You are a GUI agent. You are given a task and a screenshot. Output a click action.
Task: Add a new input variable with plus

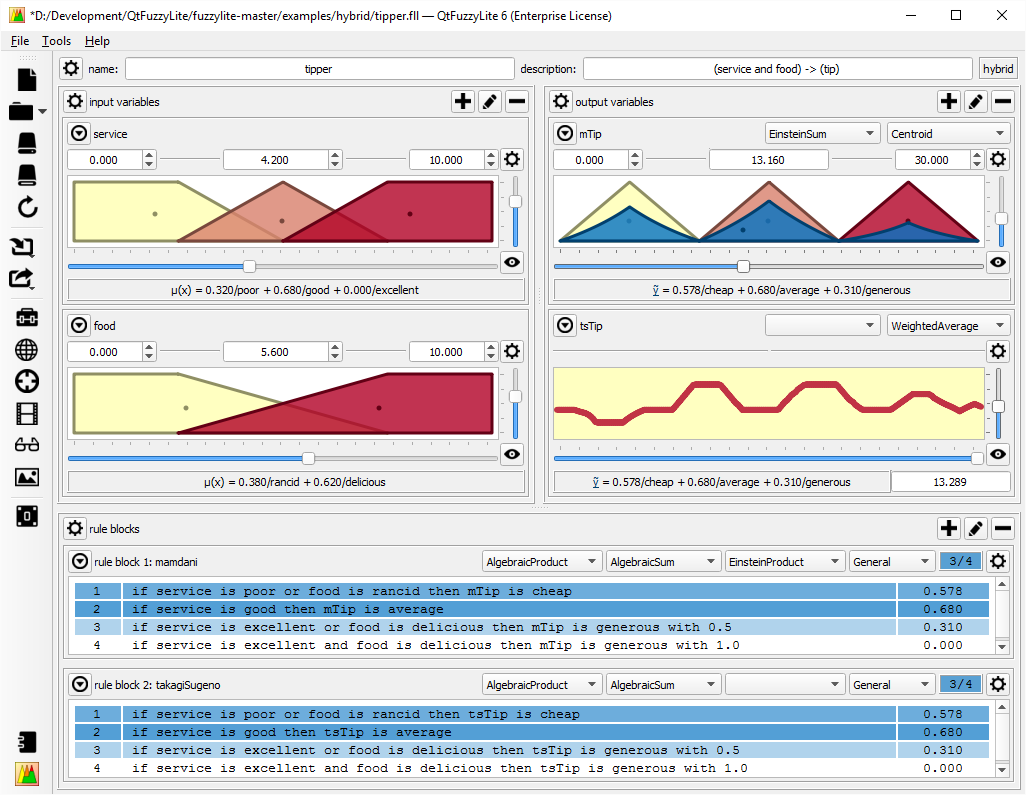coord(463,101)
